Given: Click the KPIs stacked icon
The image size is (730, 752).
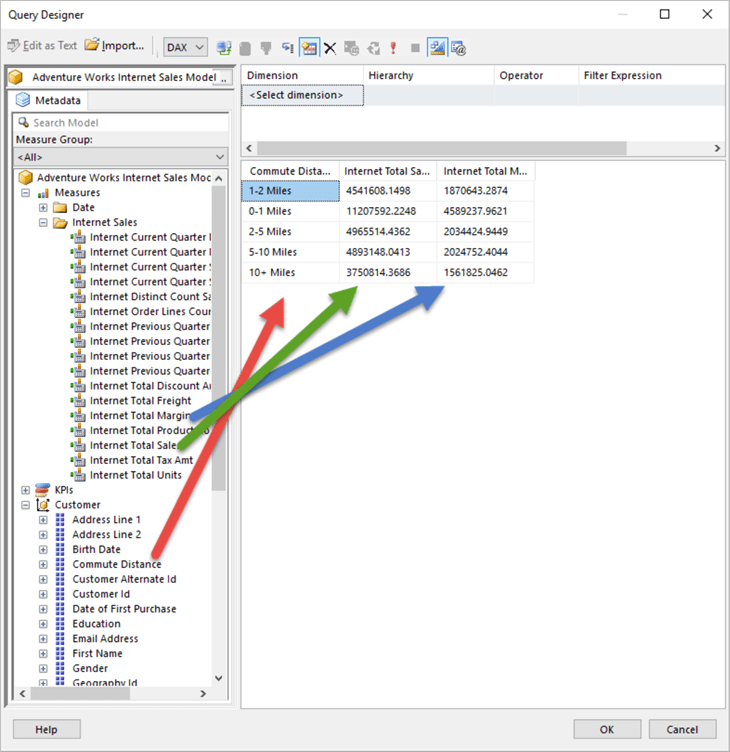Looking at the screenshot, I should coord(43,490).
